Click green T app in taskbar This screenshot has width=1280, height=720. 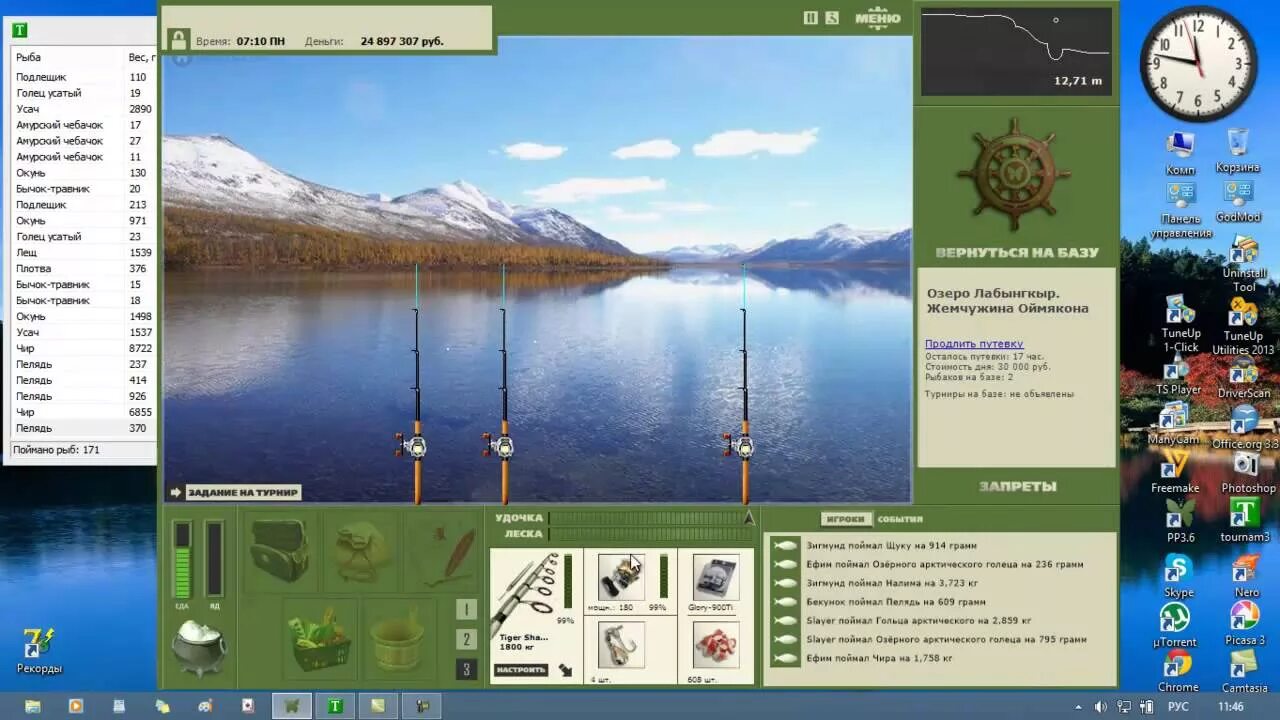tap(336, 706)
